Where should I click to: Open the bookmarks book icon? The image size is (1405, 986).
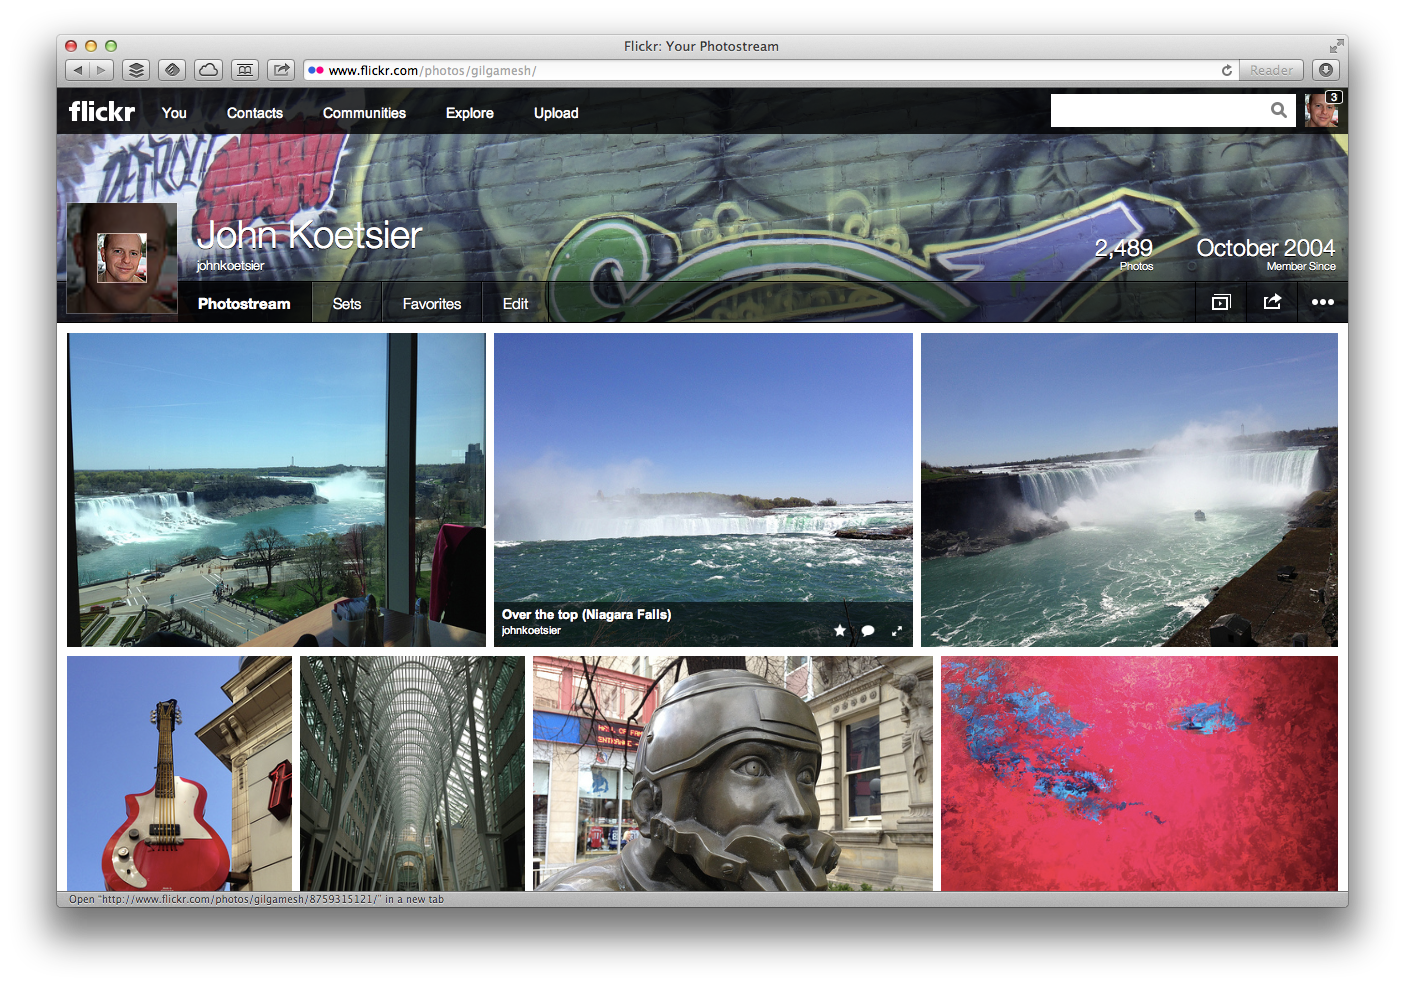click(245, 70)
